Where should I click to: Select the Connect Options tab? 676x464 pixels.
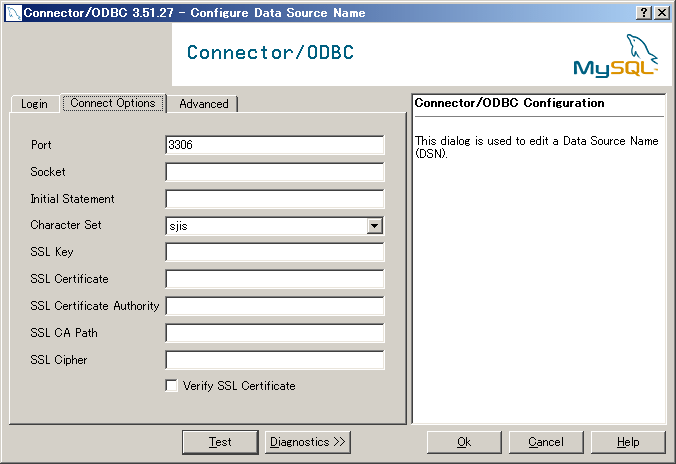click(x=112, y=103)
